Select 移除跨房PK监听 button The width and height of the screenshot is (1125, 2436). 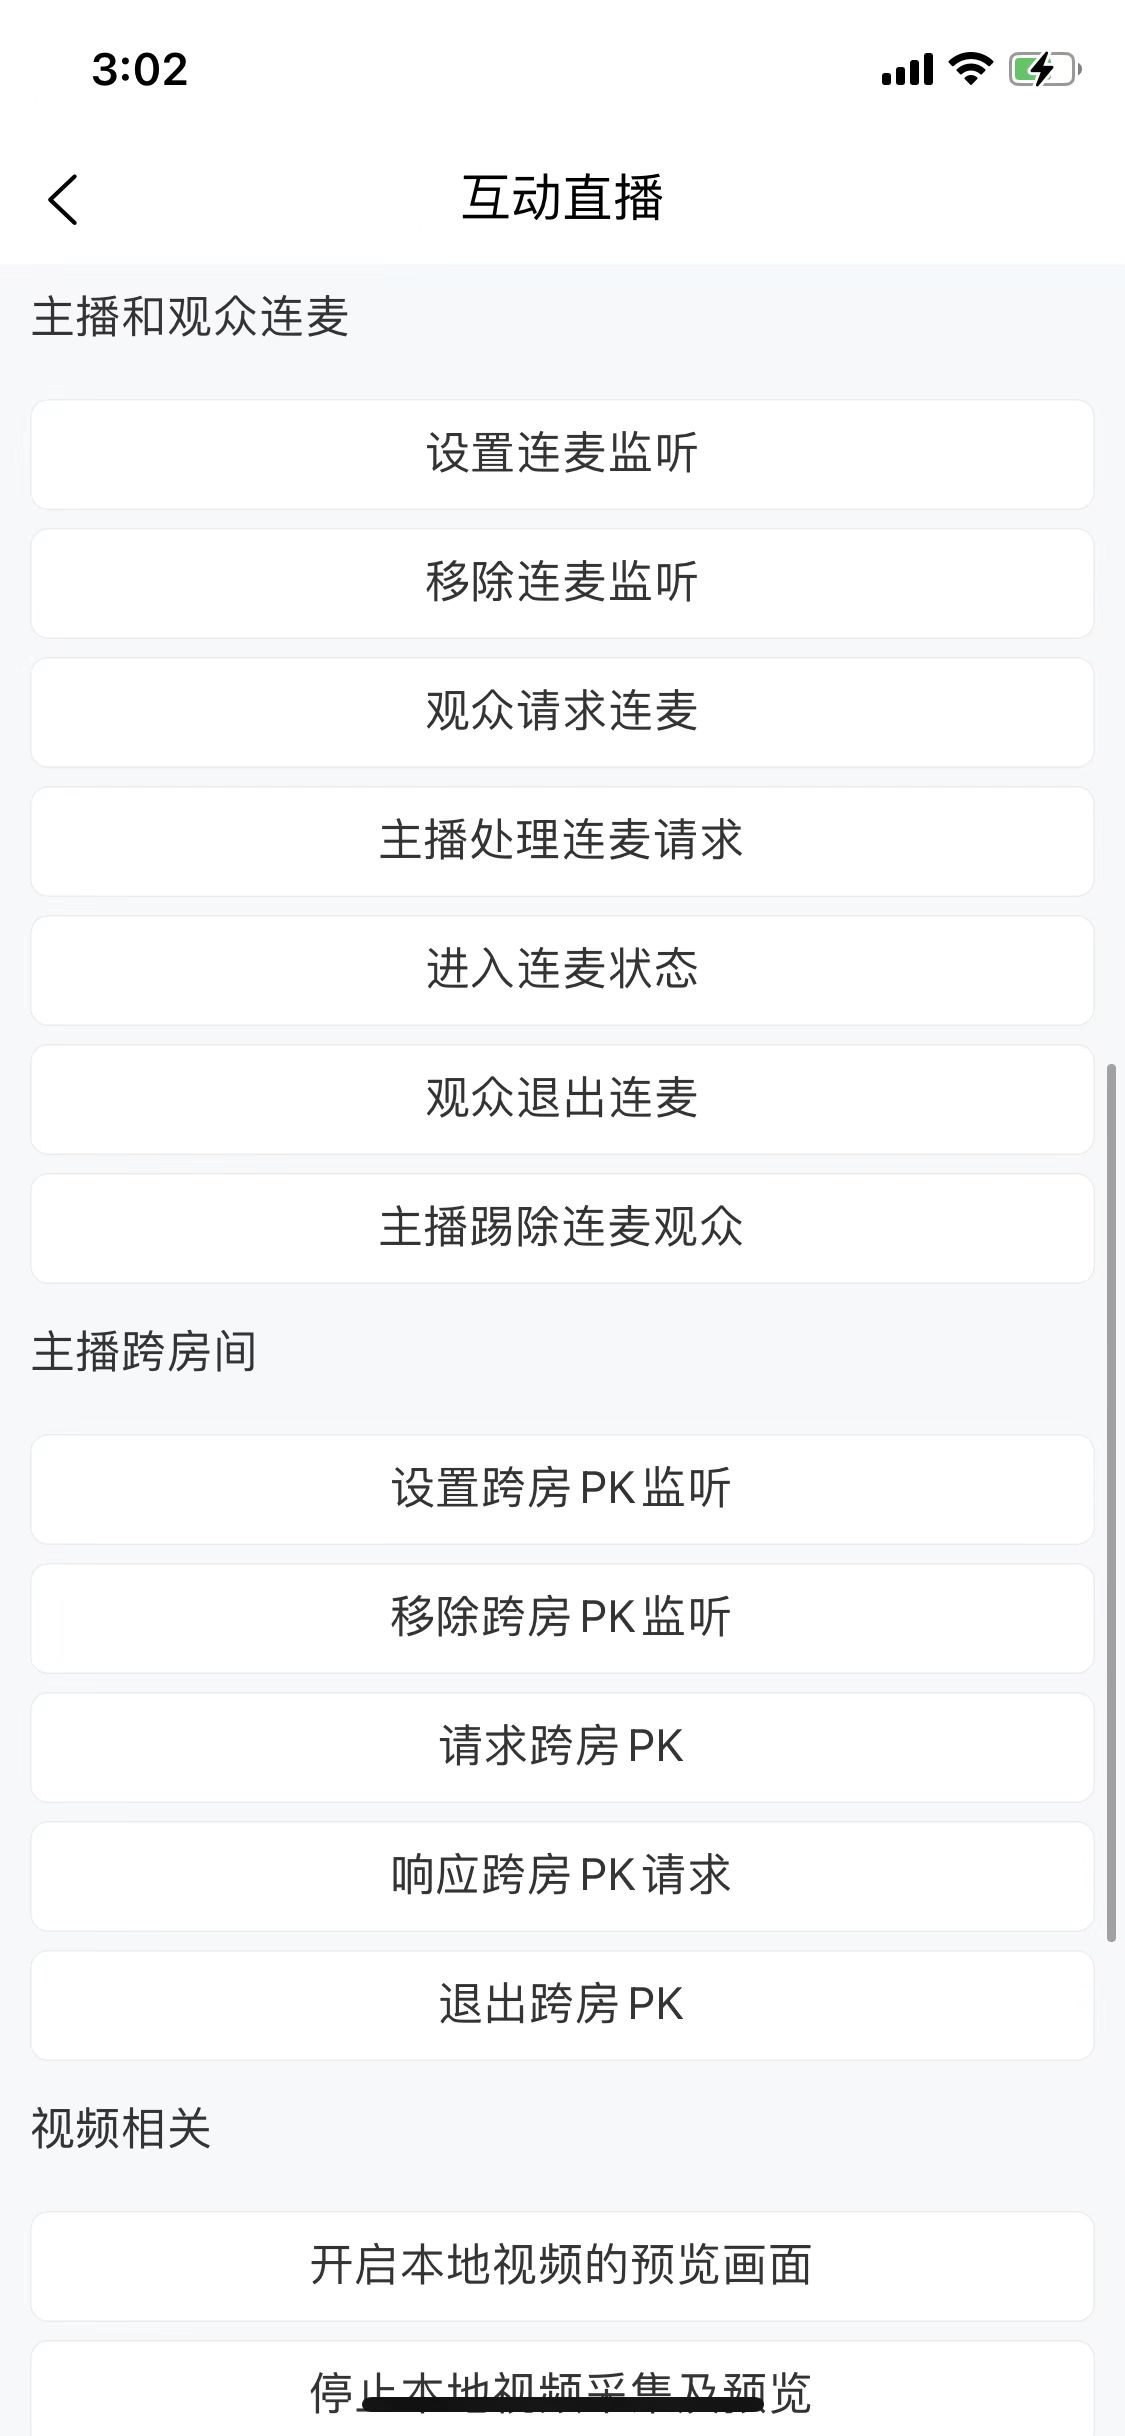(562, 1618)
